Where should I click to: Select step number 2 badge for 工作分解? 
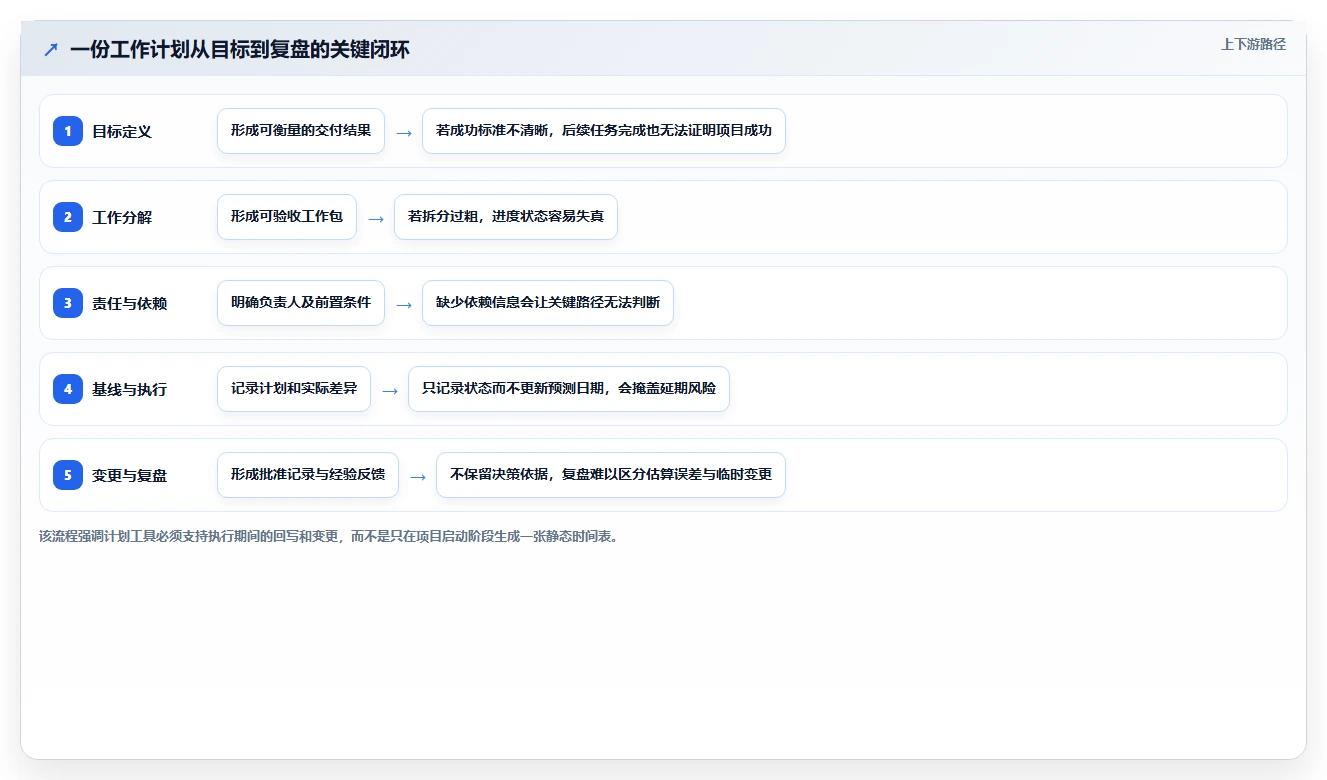68,217
